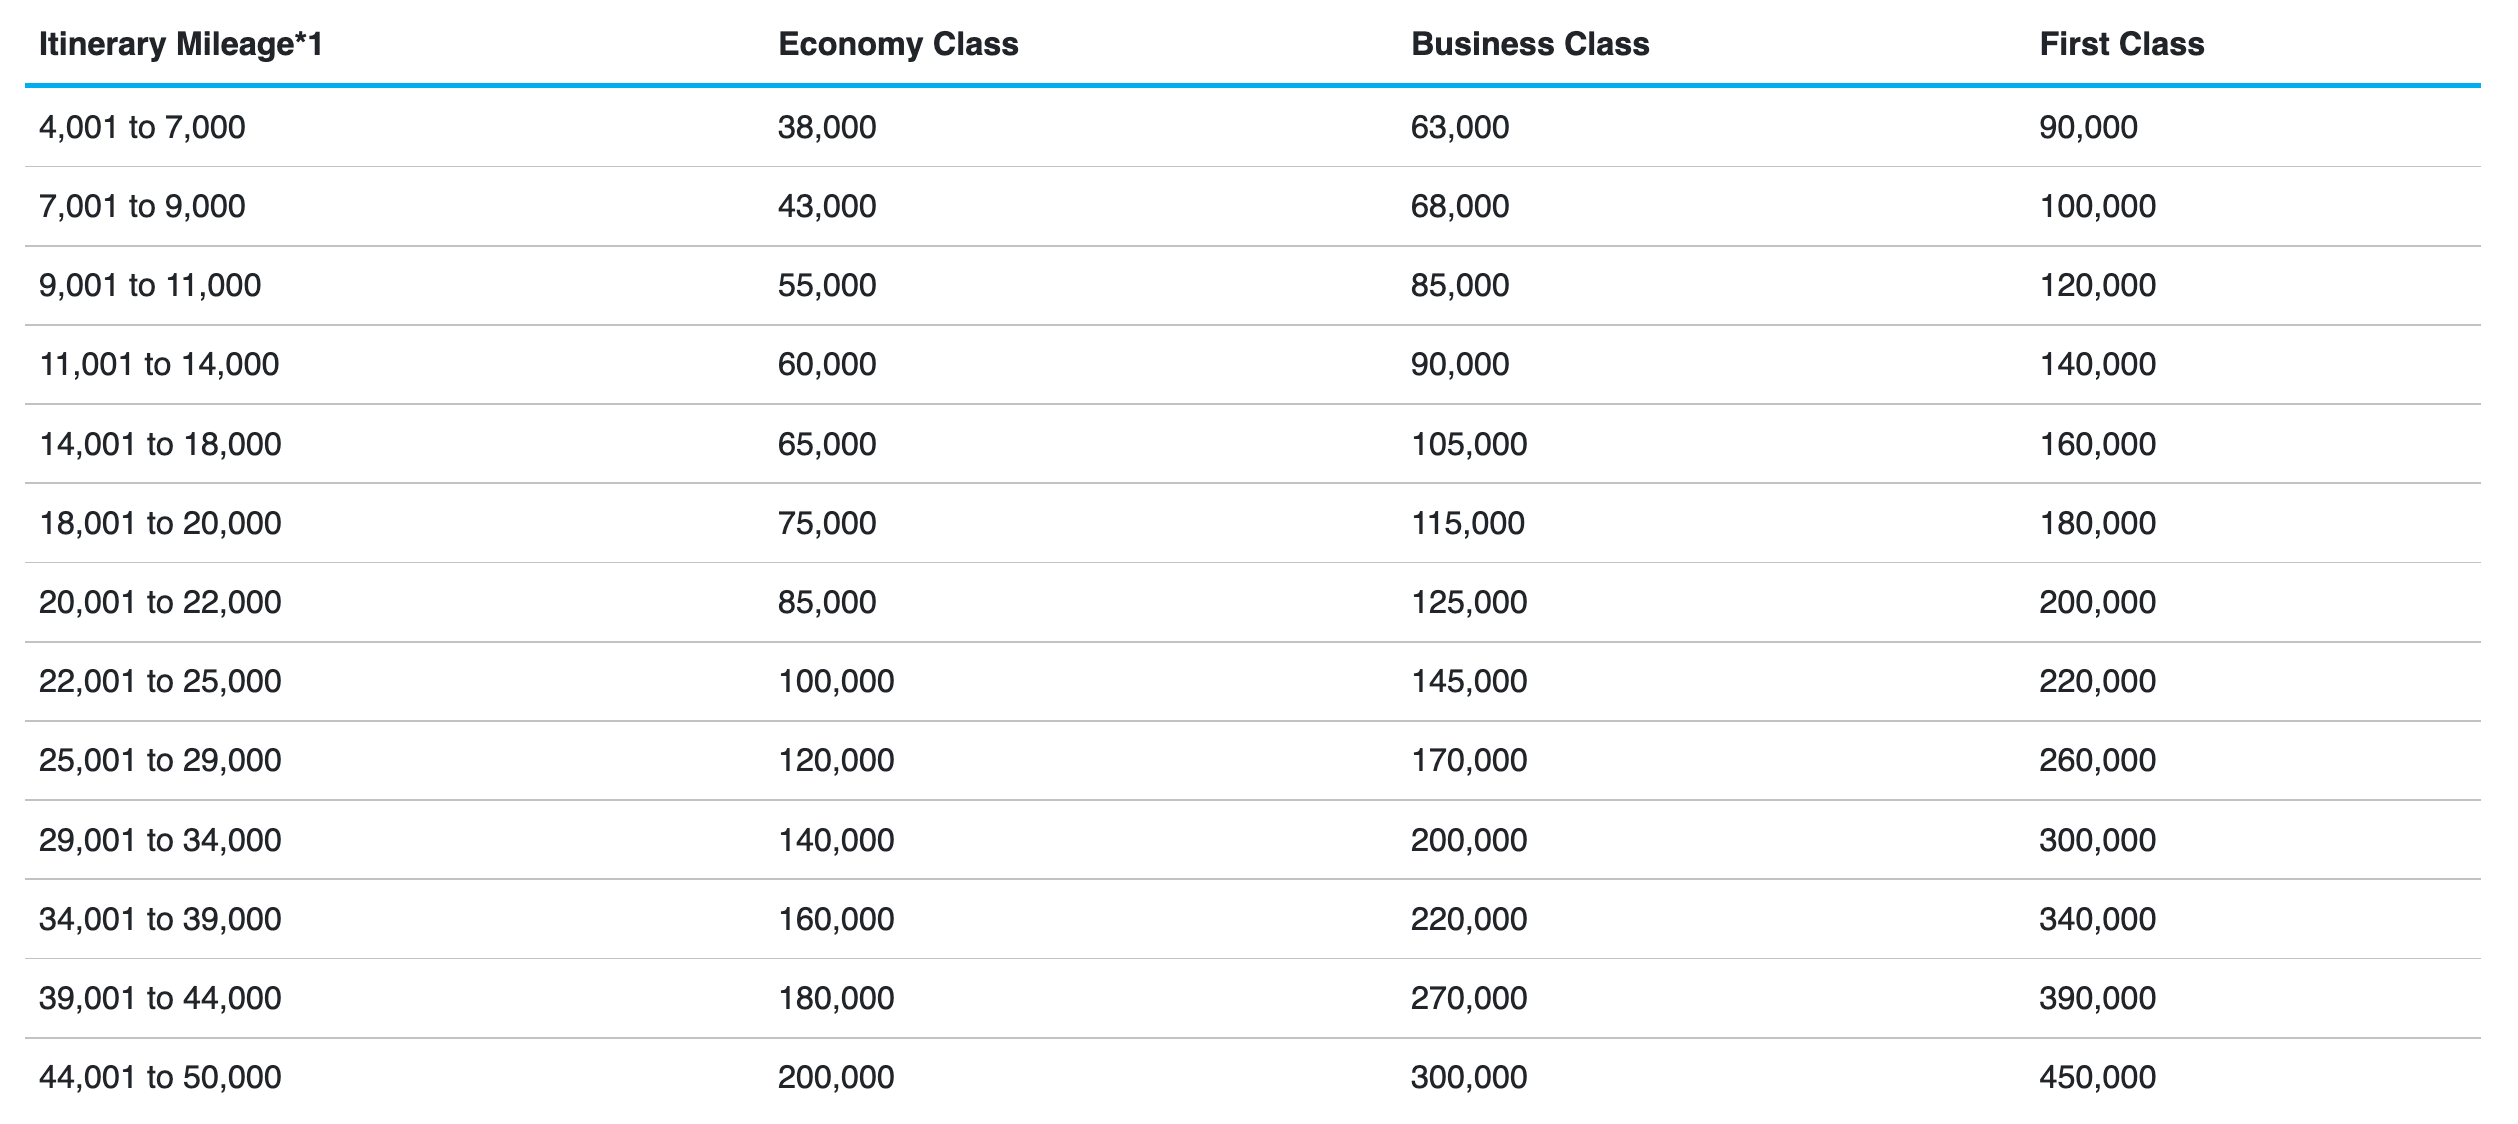Select the 120,000 first class value
The width and height of the screenshot is (2518, 1124).
(x=2098, y=285)
